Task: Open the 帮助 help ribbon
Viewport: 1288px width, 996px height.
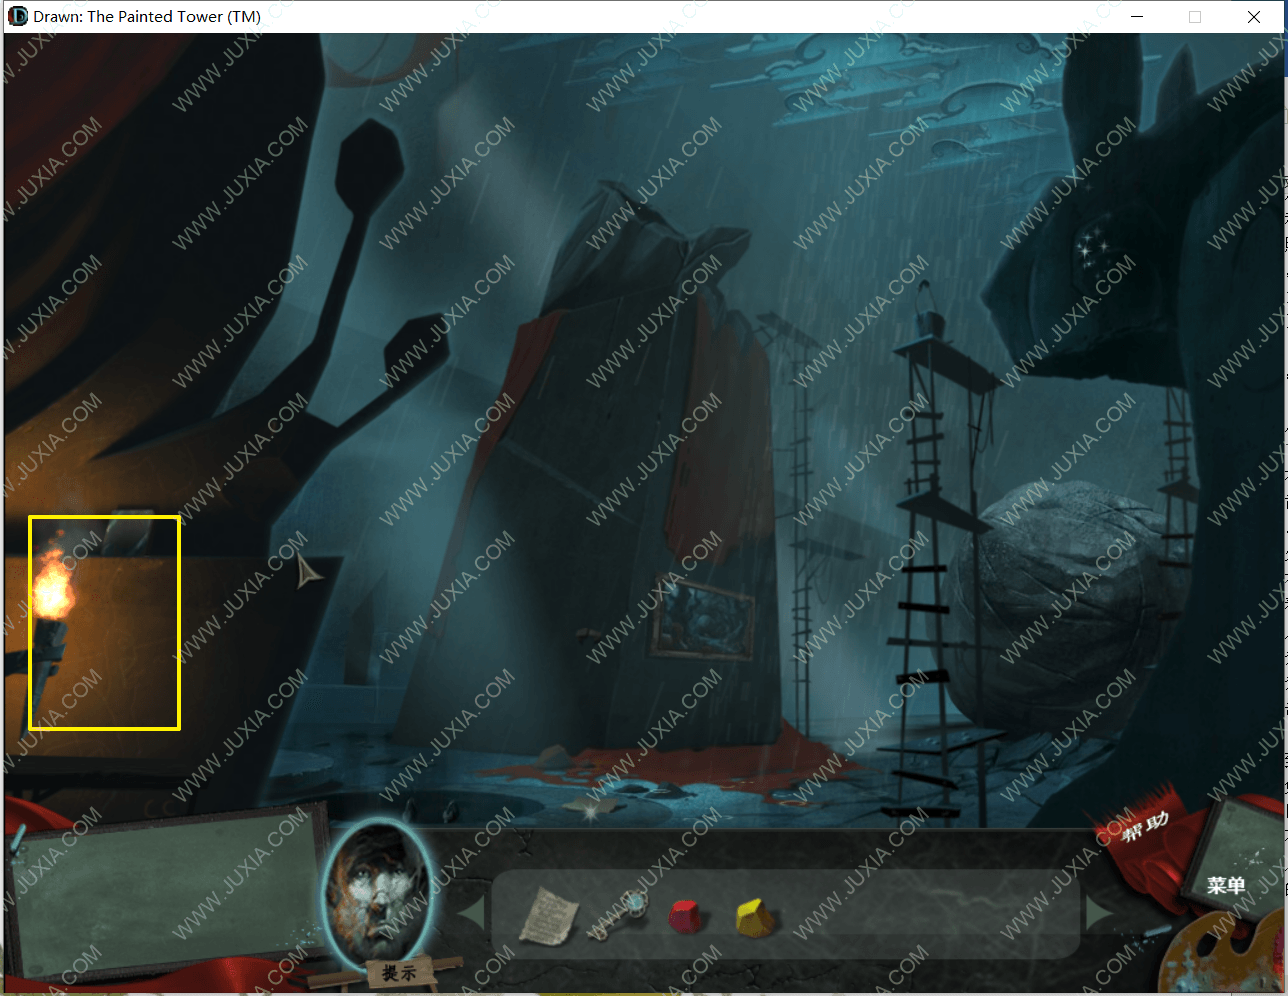Action: [x=1144, y=826]
